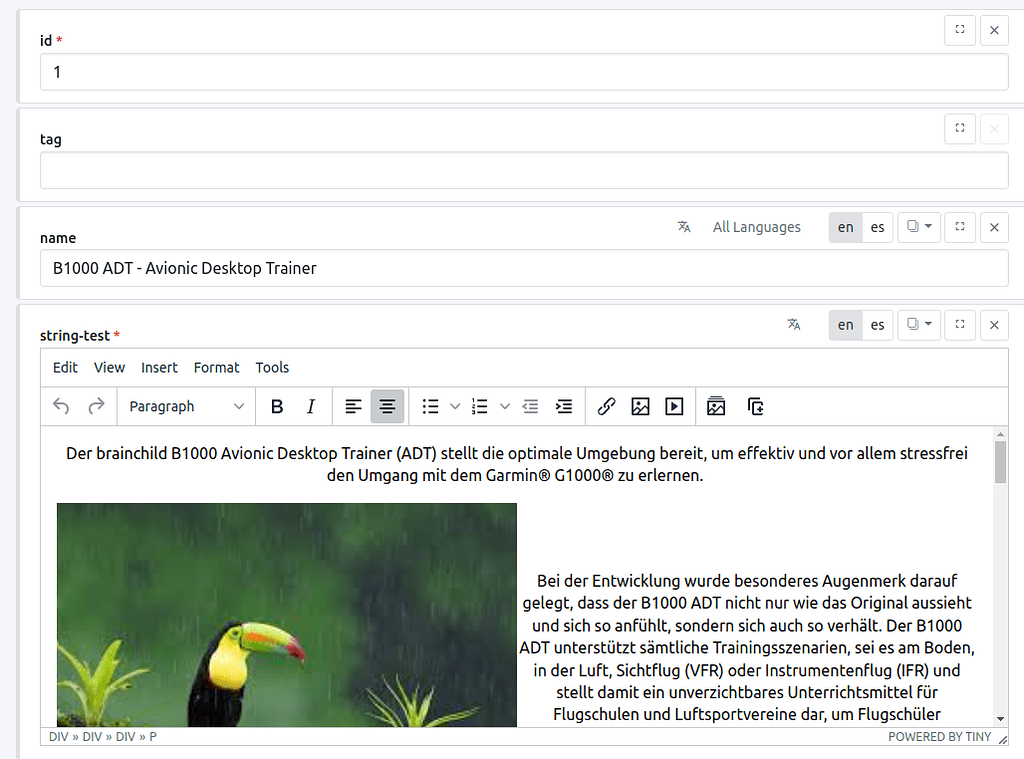
Task: Click the POWERED BY TINY link
Action: 940,736
